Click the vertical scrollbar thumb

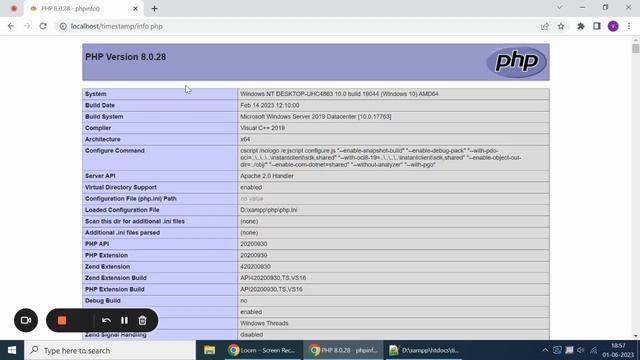(x=636, y=49)
